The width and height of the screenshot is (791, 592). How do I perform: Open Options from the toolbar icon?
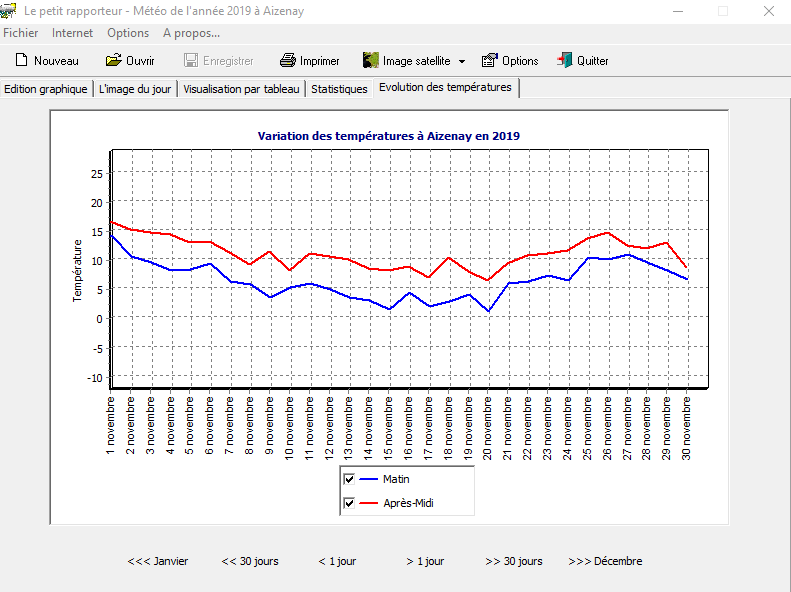(x=490, y=60)
